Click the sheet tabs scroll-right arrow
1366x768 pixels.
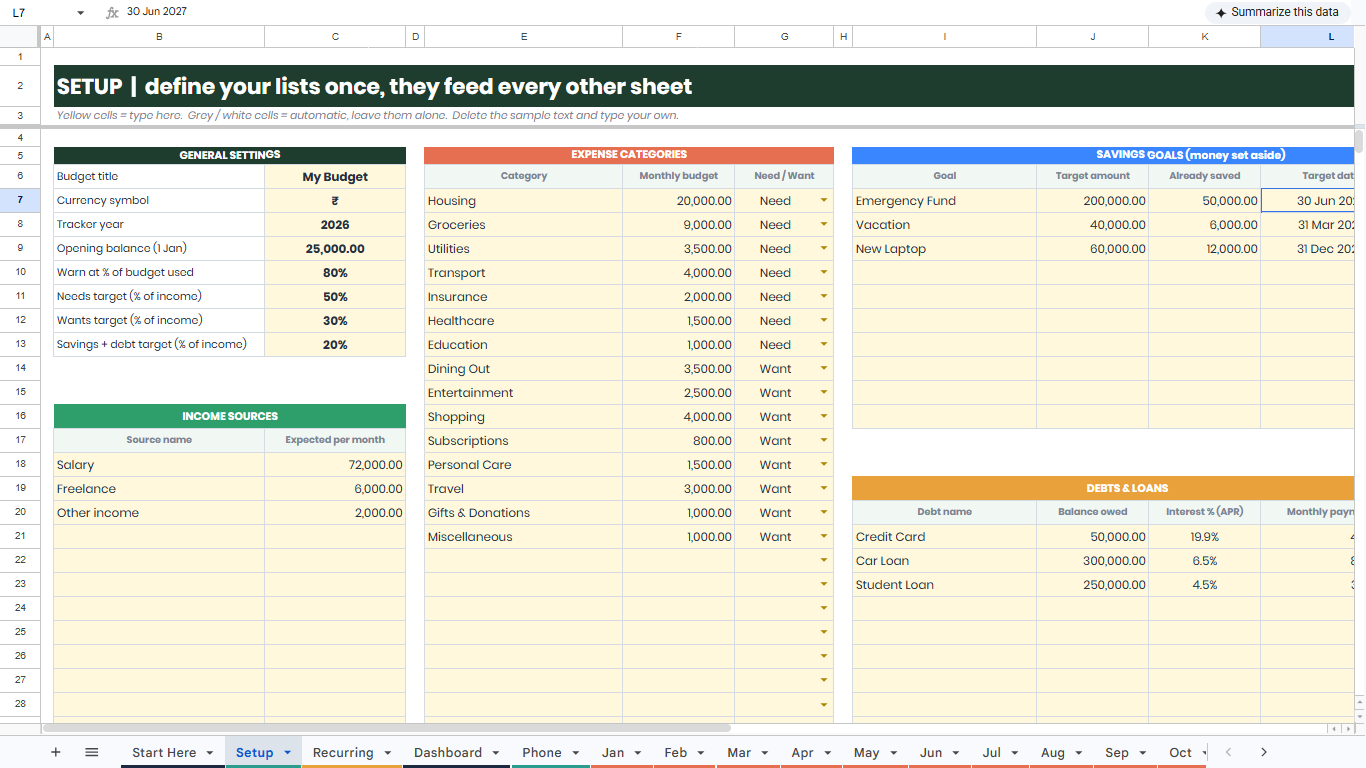tap(1264, 752)
